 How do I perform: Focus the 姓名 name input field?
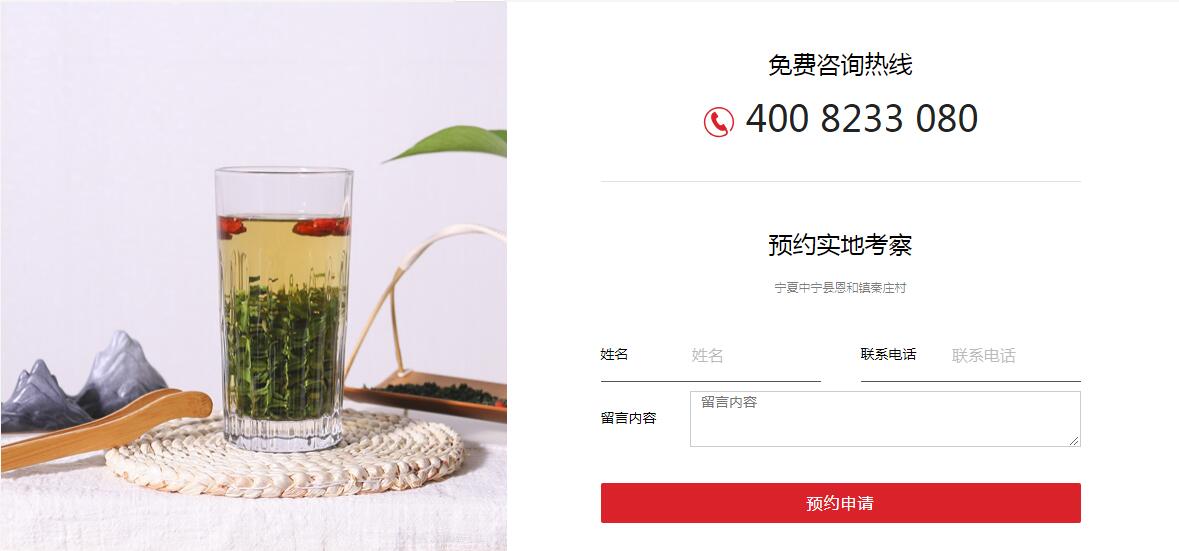coord(756,356)
